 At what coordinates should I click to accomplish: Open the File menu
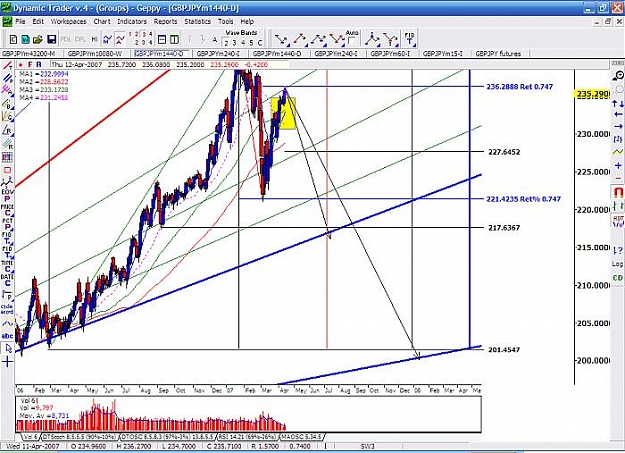click(x=20, y=22)
